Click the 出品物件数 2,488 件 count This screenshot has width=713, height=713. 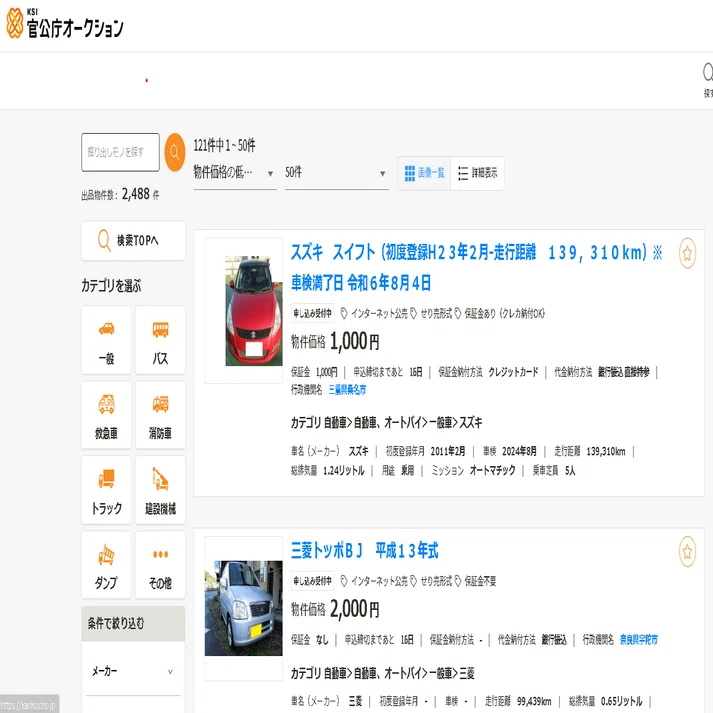(121, 195)
